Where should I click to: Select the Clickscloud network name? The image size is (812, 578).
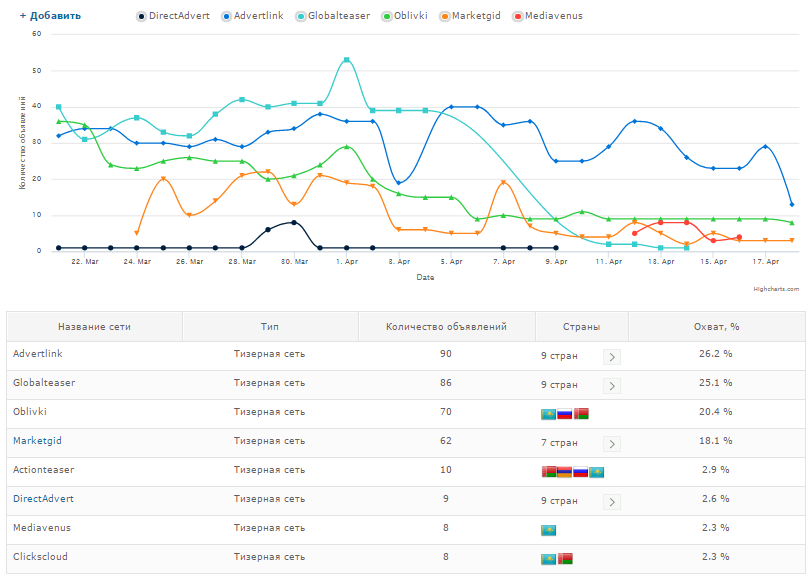click(40, 557)
